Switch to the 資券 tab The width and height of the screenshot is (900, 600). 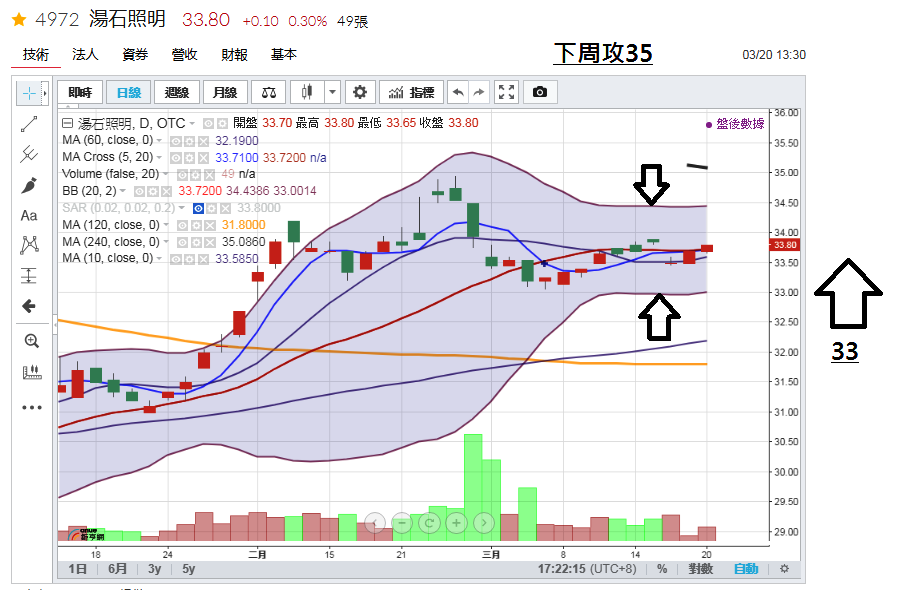click(x=135, y=55)
